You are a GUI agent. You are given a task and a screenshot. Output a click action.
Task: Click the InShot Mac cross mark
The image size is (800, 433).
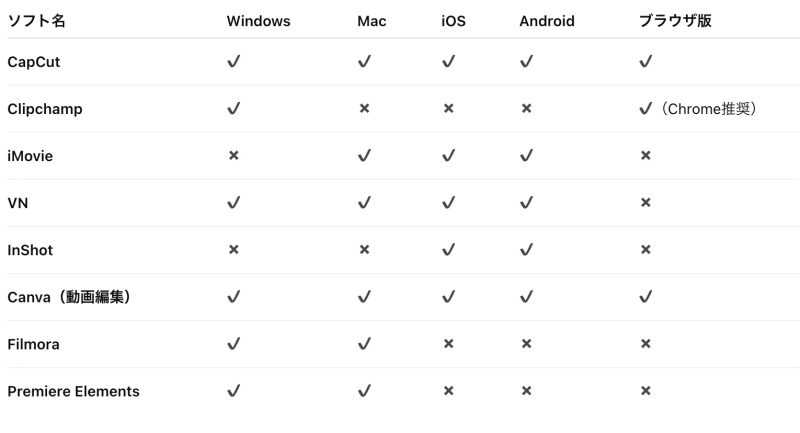coord(364,249)
